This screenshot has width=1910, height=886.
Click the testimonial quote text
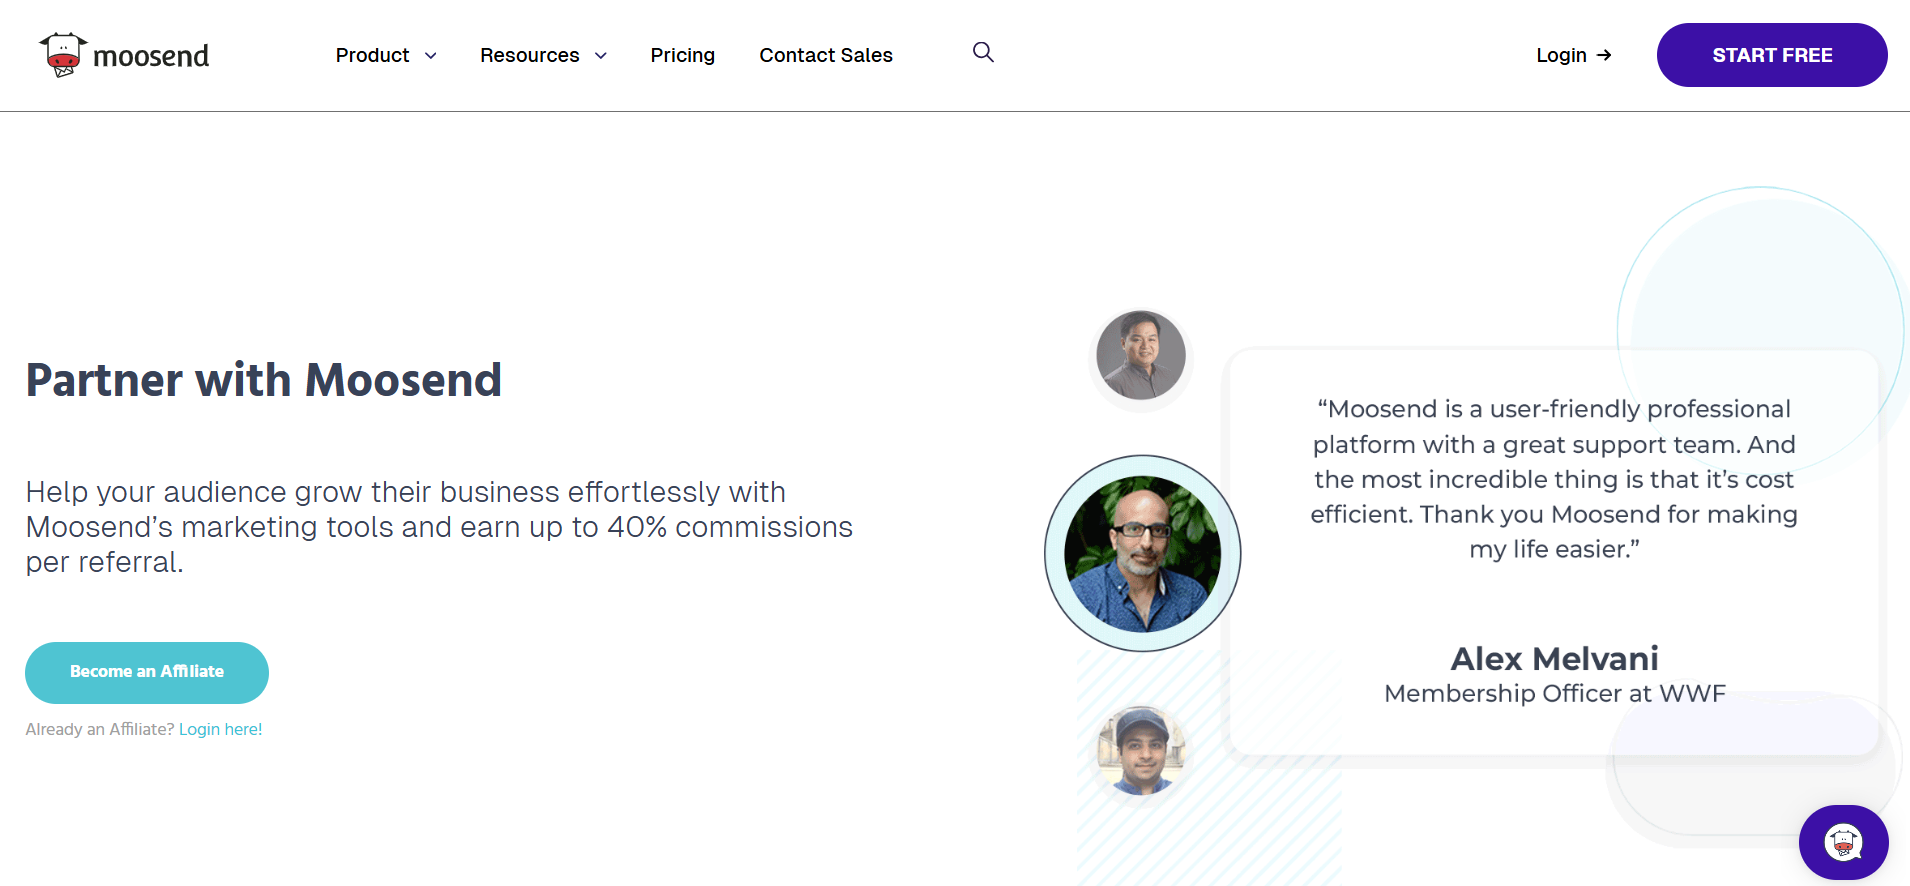pos(1554,479)
